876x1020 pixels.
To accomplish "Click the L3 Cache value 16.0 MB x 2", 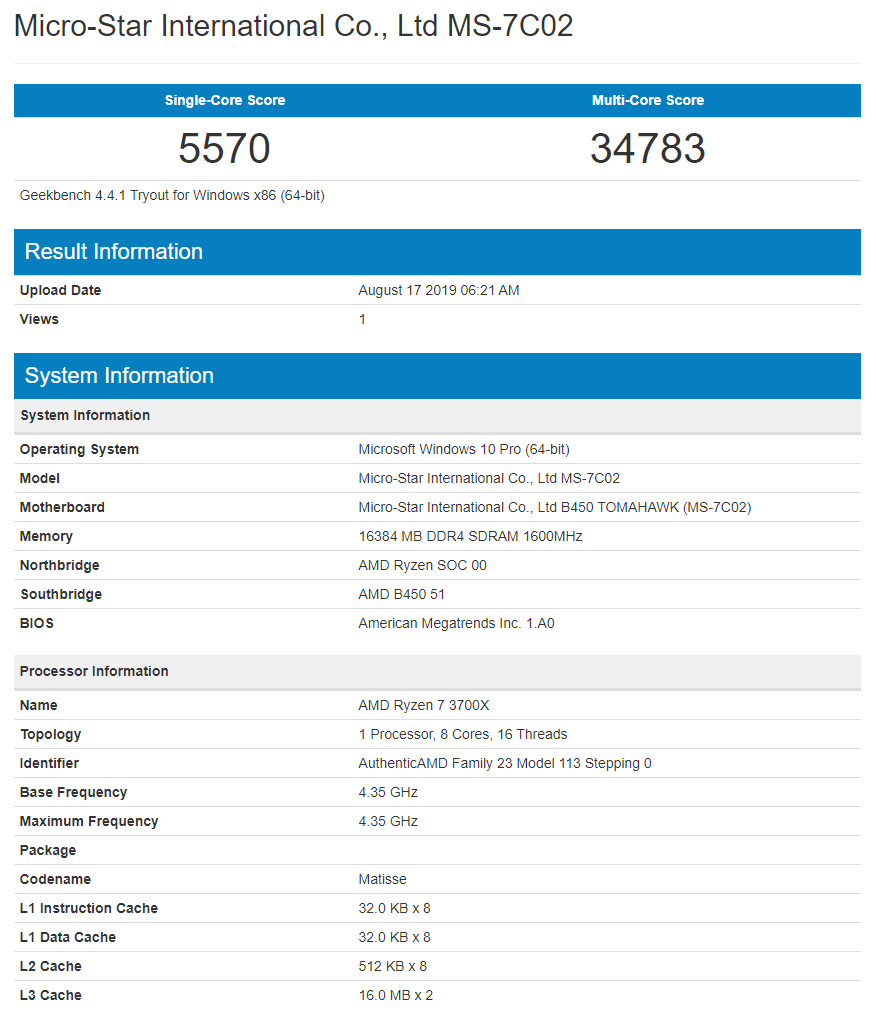I will (x=395, y=996).
